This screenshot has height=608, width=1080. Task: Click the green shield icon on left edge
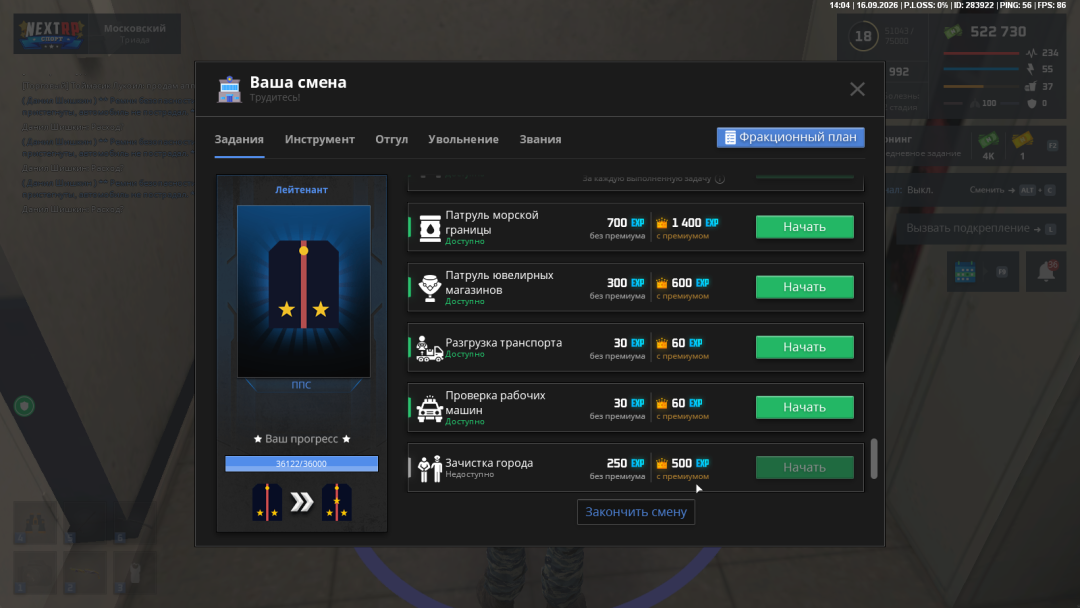(x=25, y=406)
